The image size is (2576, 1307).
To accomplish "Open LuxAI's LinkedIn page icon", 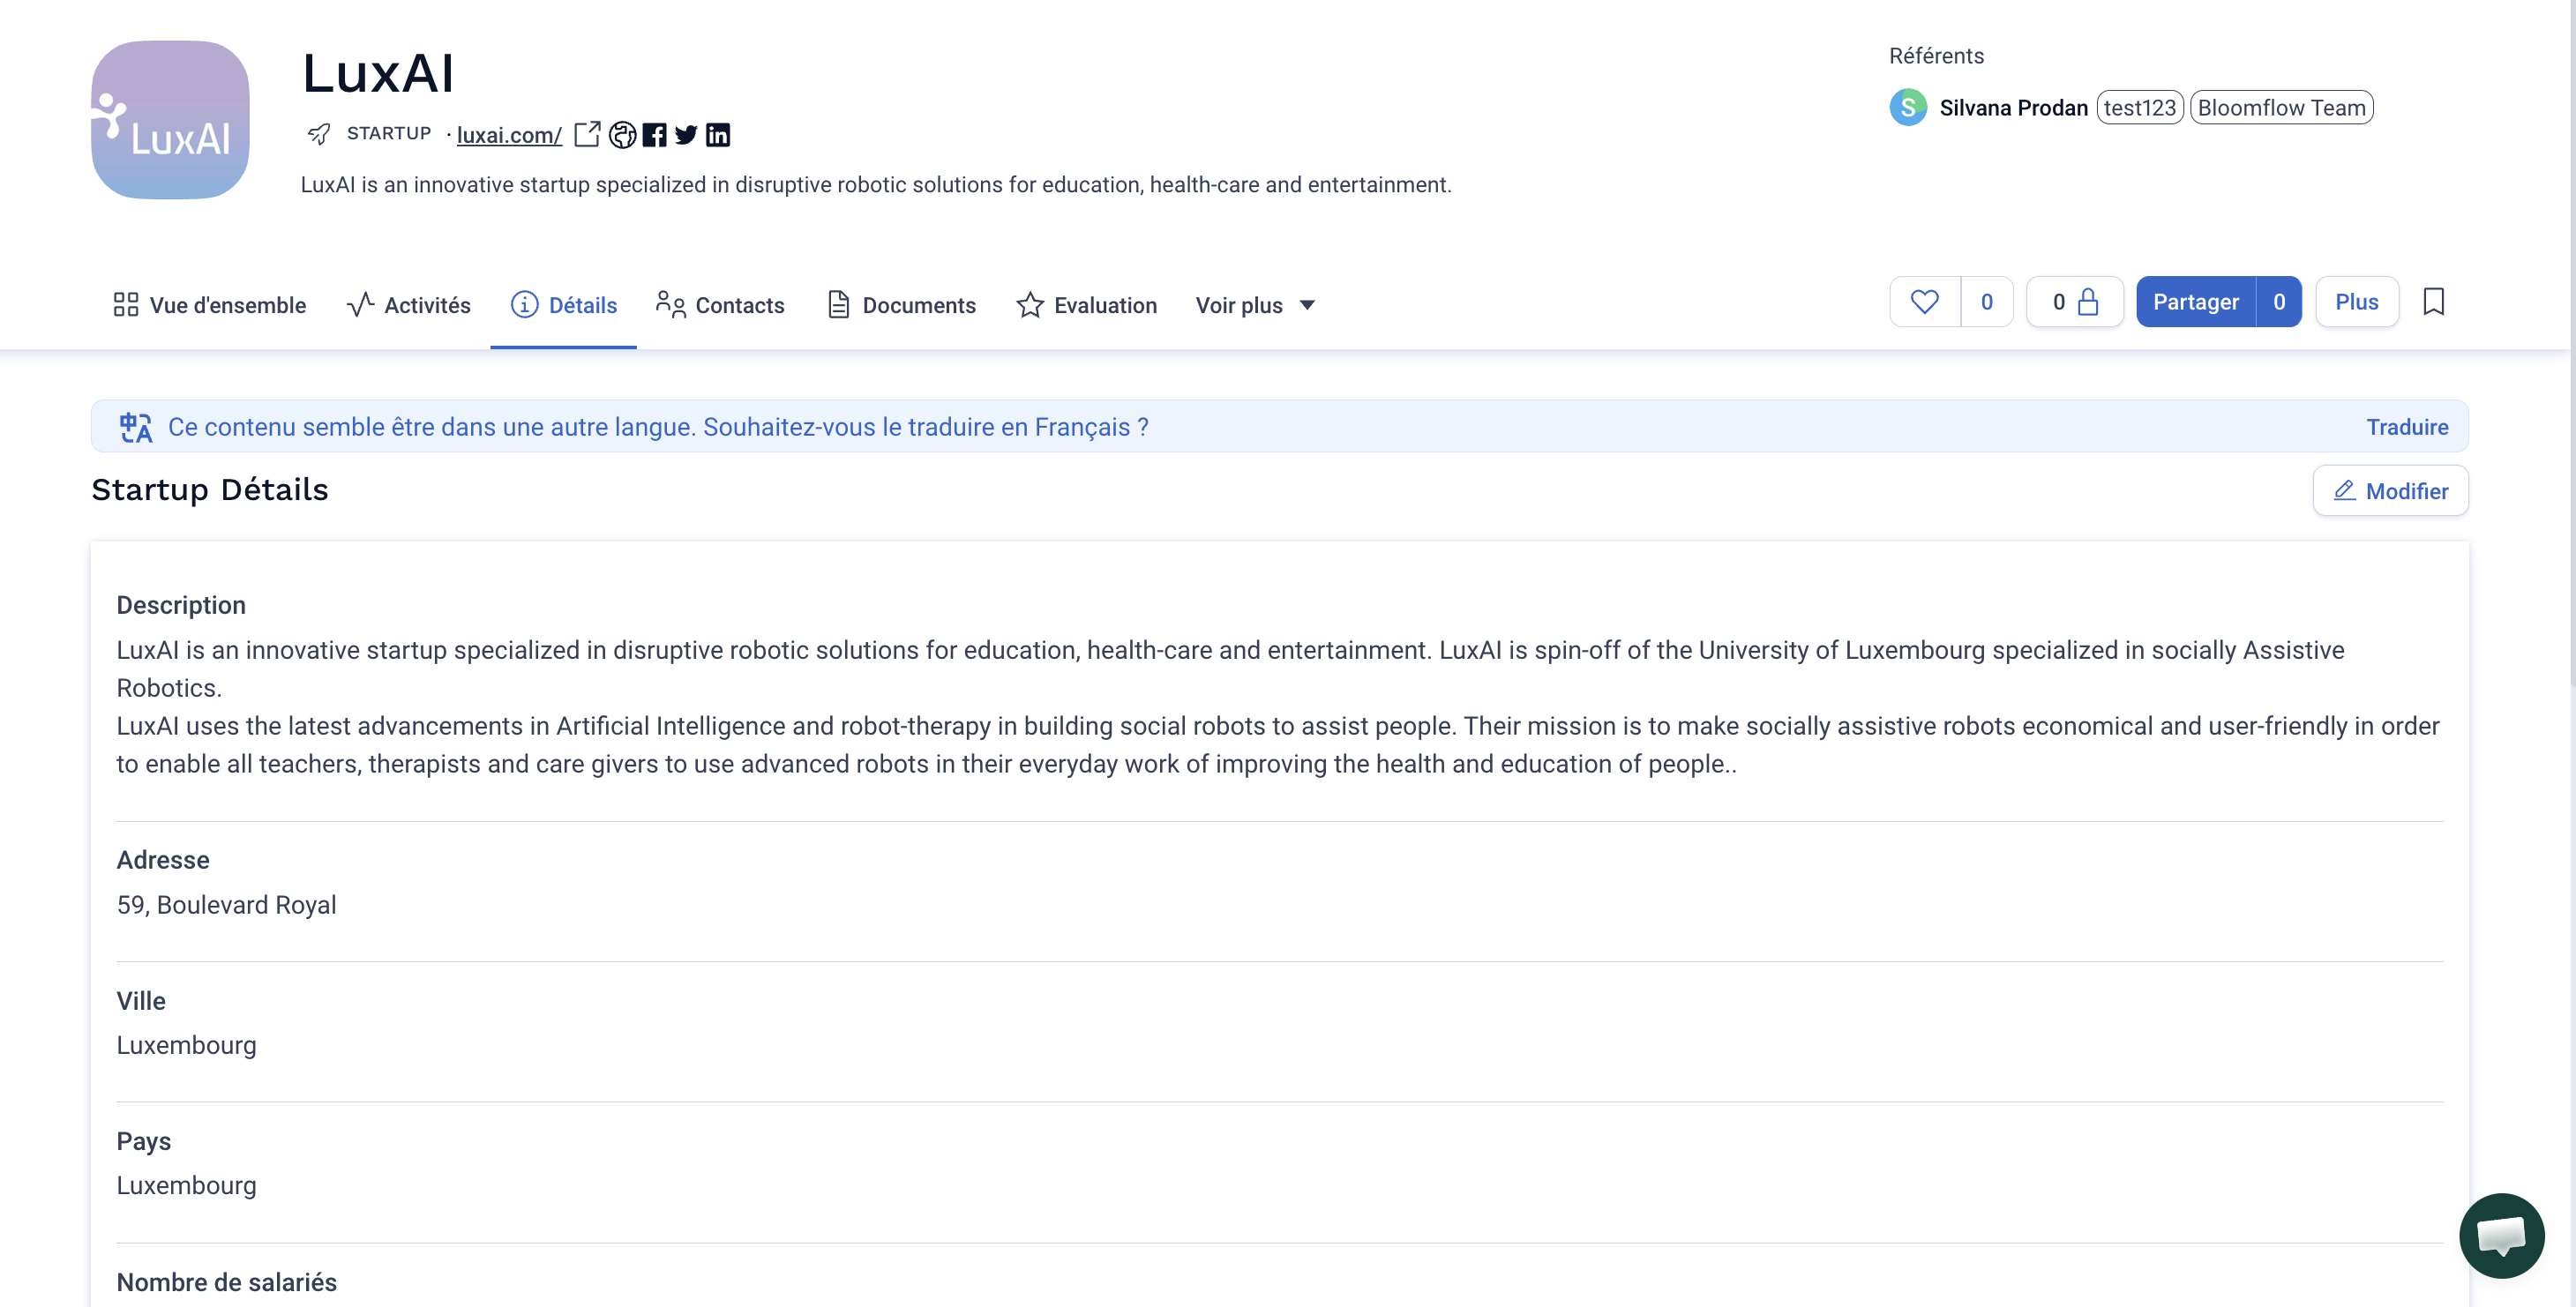I will 717,135.
